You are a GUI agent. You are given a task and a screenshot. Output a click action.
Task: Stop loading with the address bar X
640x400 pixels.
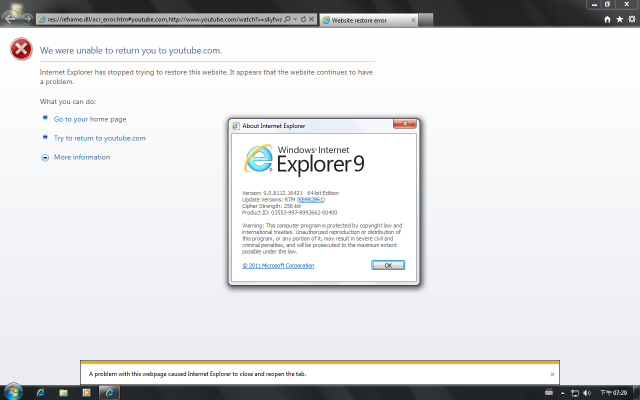(x=311, y=19)
